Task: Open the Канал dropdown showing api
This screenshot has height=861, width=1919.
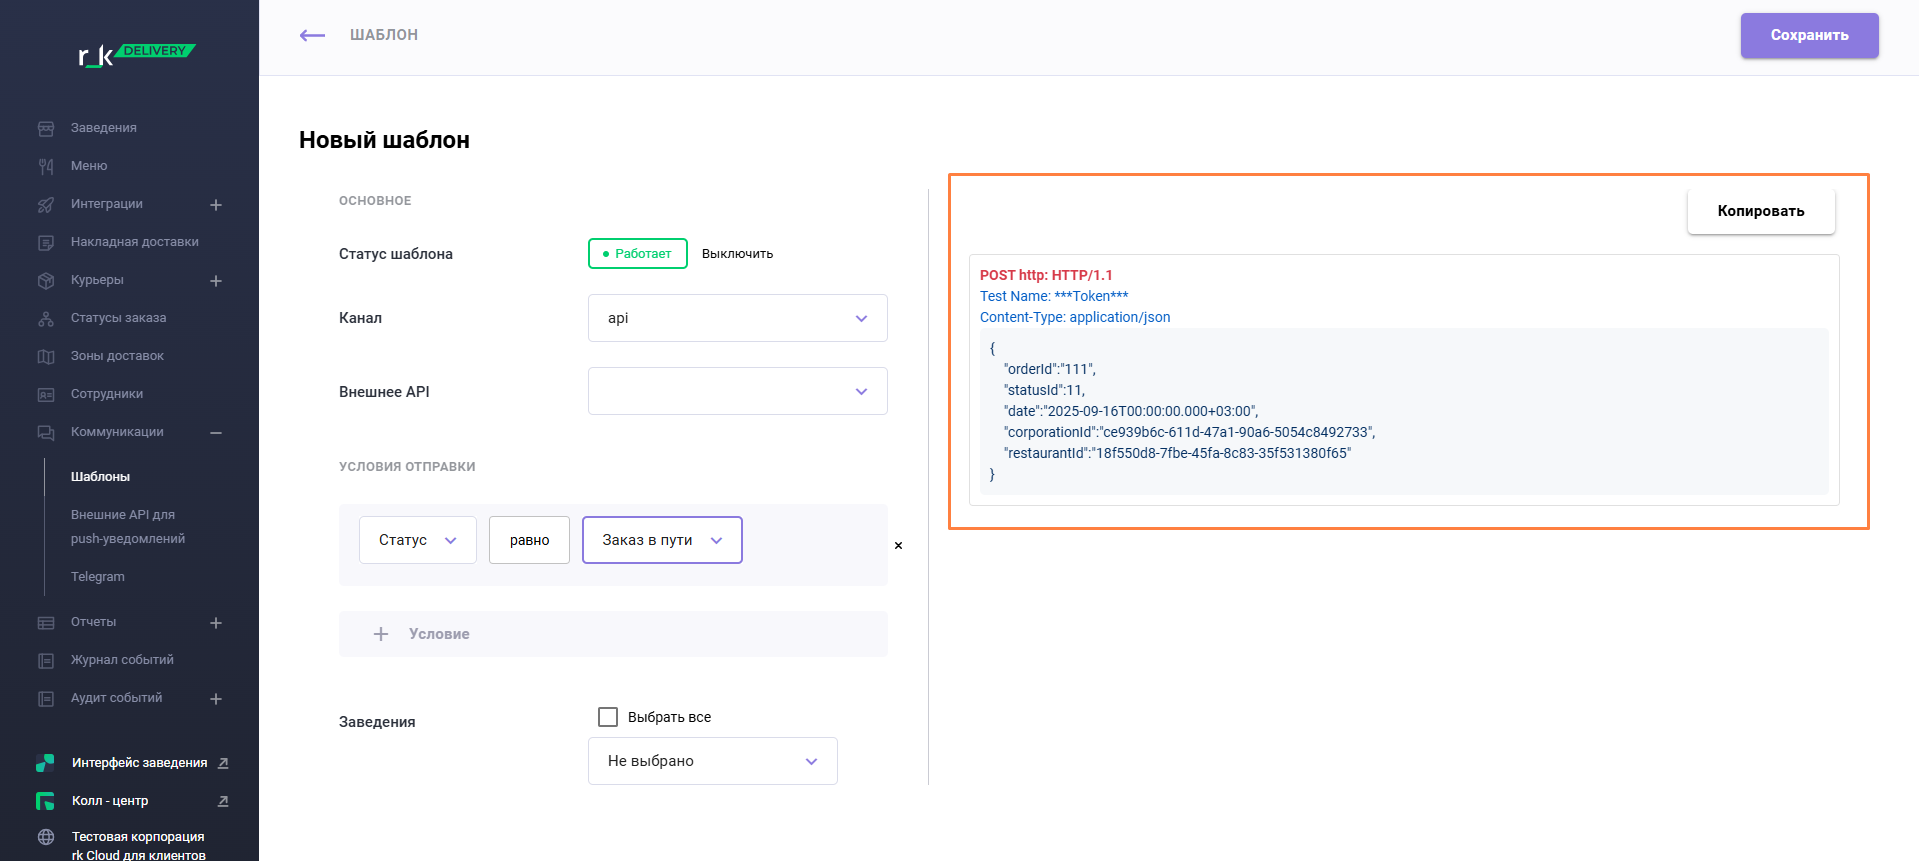Action: coord(737,318)
